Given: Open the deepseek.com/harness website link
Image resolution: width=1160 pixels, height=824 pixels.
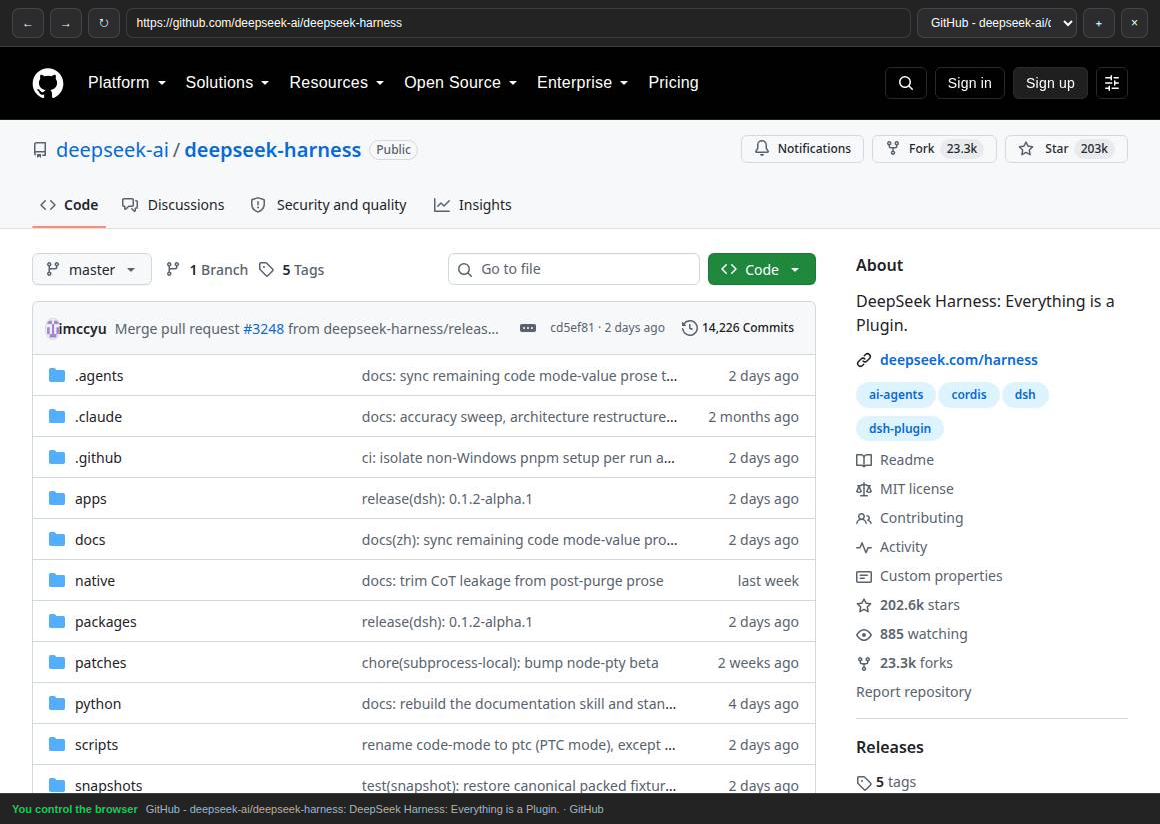Looking at the screenshot, I should click(959, 360).
